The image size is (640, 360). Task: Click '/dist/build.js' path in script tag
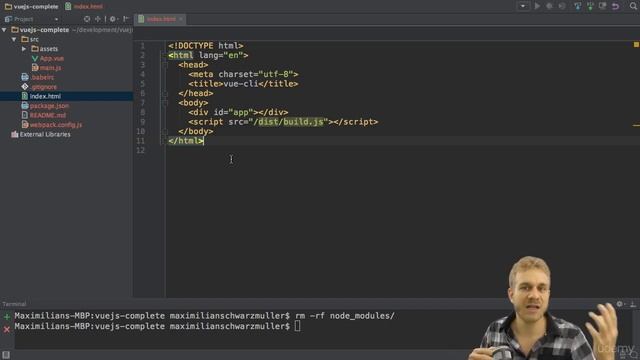point(289,122)
